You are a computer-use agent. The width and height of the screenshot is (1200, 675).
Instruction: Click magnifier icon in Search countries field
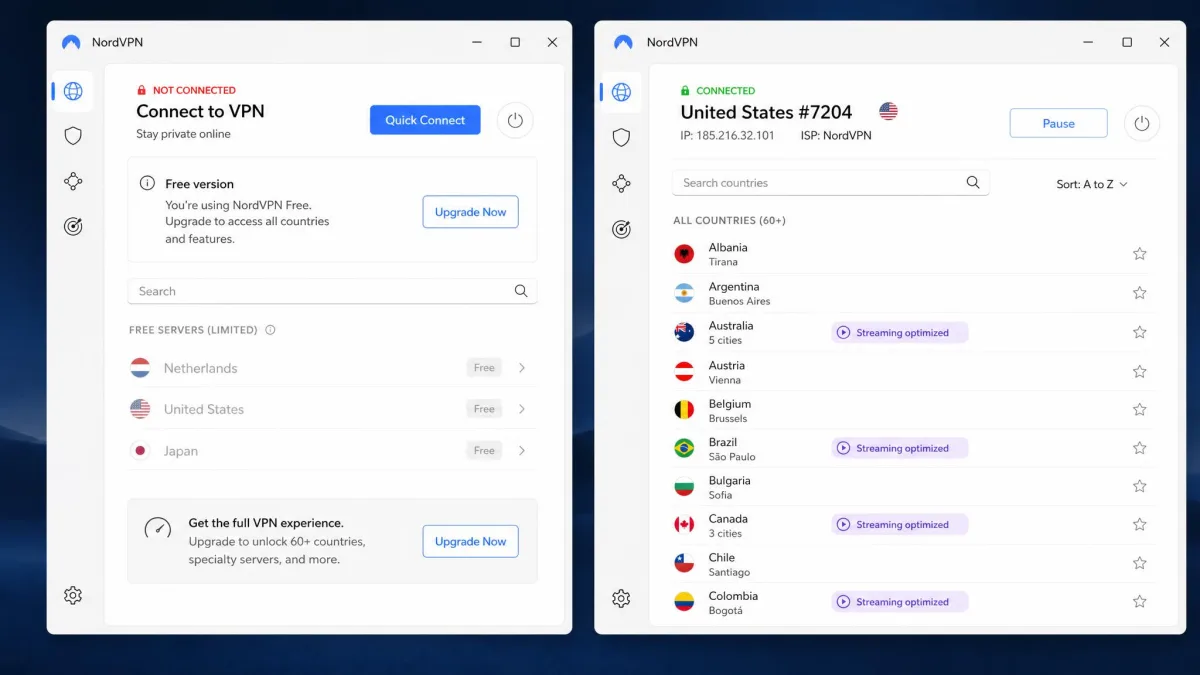(x=973, y=182)
